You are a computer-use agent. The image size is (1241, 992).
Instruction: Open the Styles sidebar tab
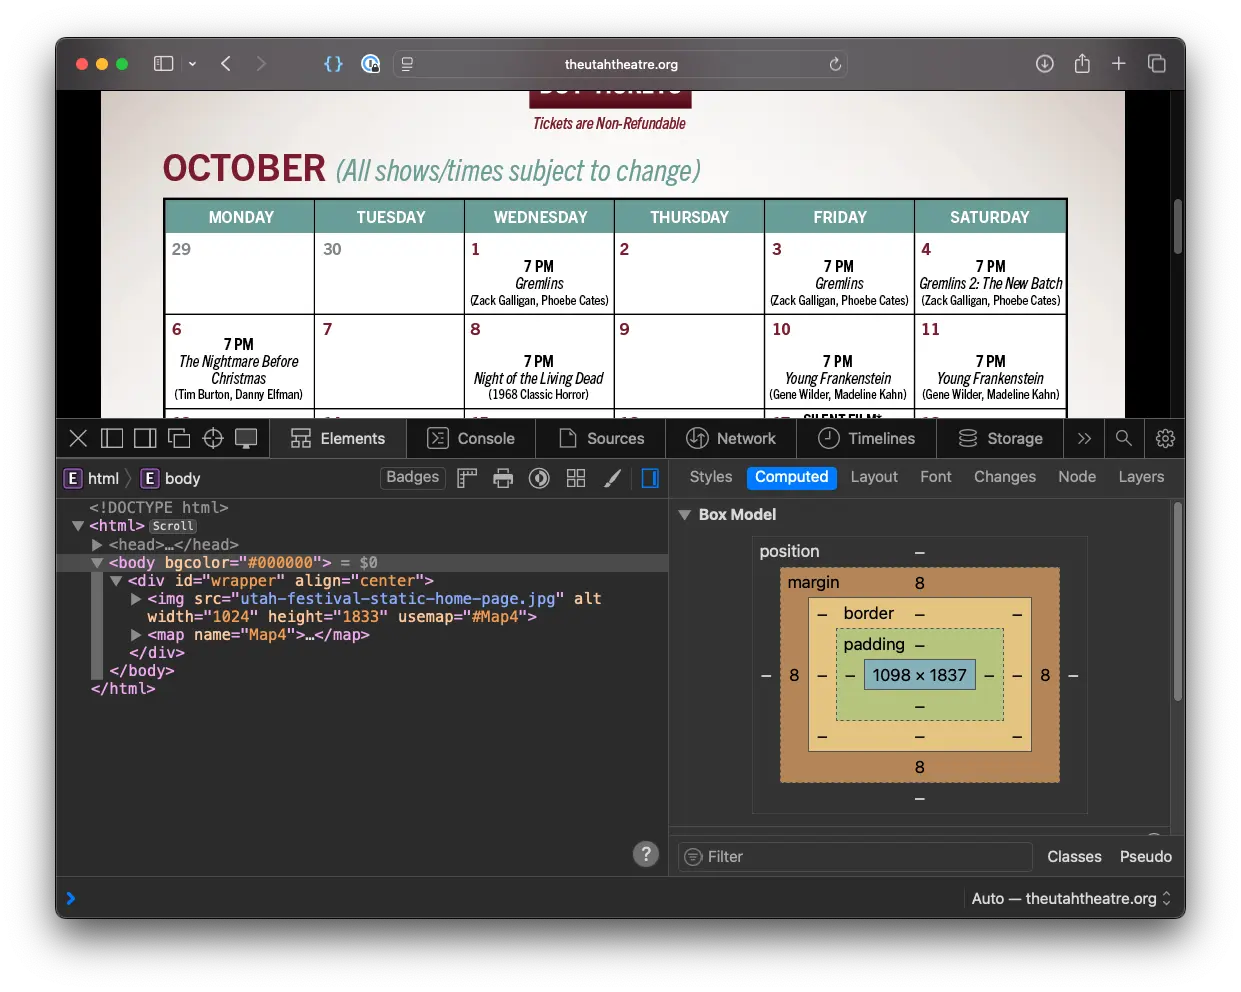[x=711, y=477]
